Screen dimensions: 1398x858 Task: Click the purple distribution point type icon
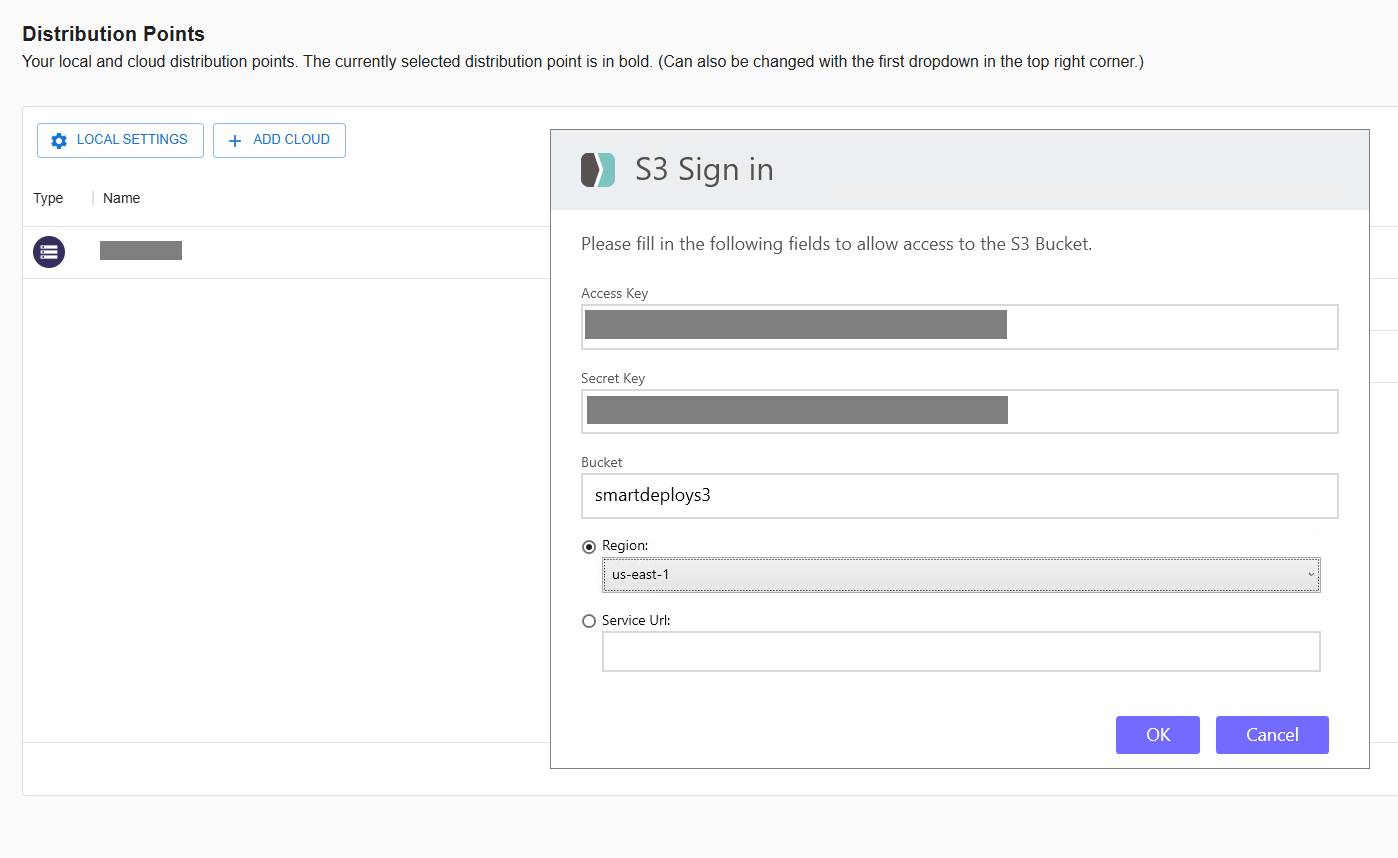tap(49, 252)
